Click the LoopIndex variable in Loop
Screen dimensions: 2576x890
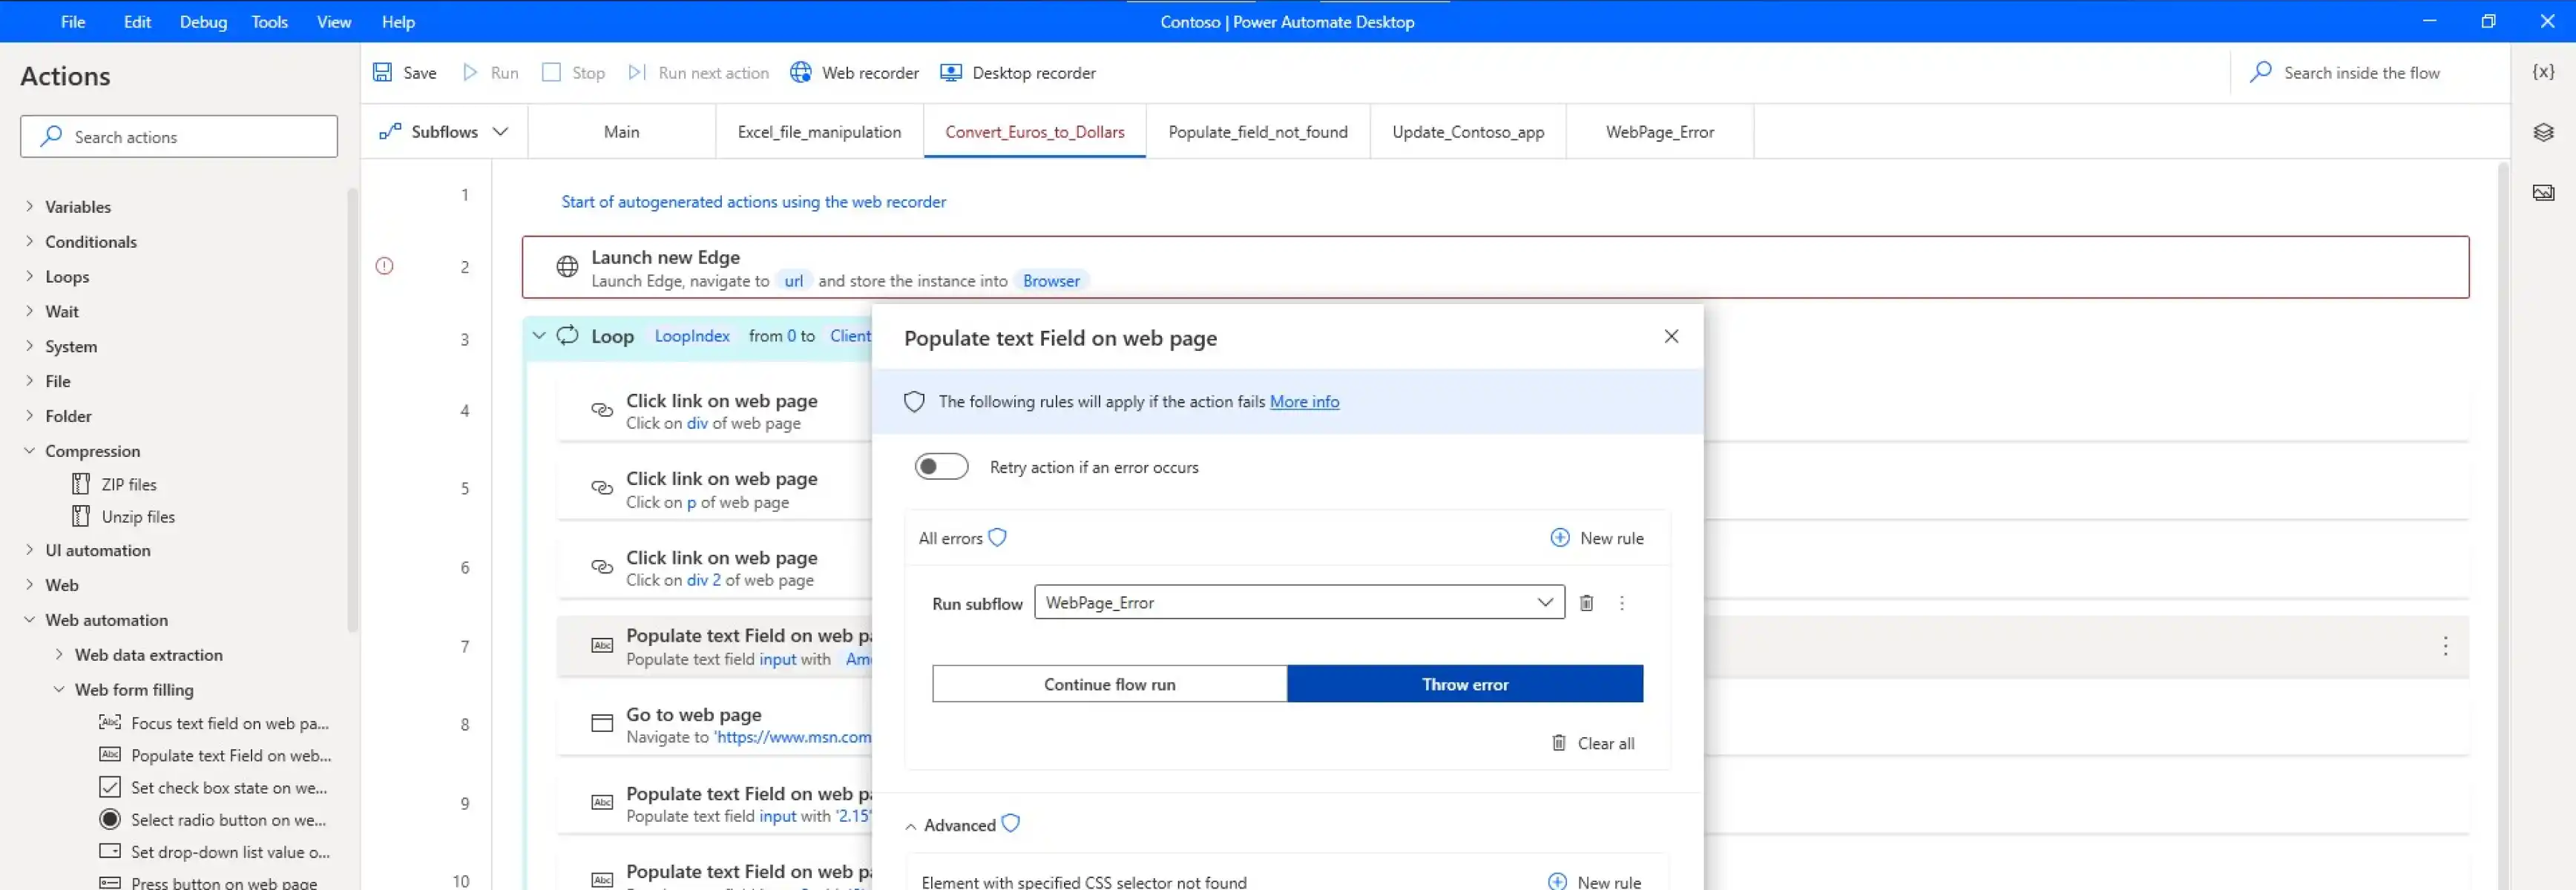(691, 336)
